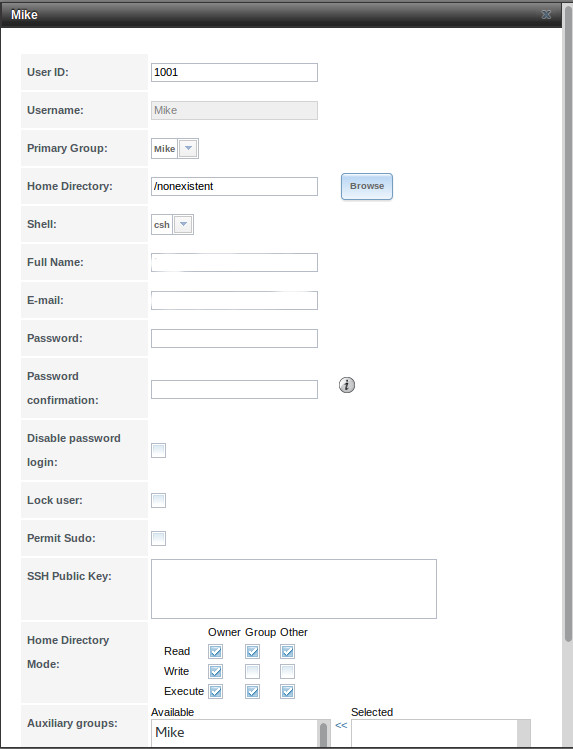Image resolution: width=573 pixels, height=749 pixels.
Task: Expand the Shell dropdown arrow
Action: [x=183, y=225]
